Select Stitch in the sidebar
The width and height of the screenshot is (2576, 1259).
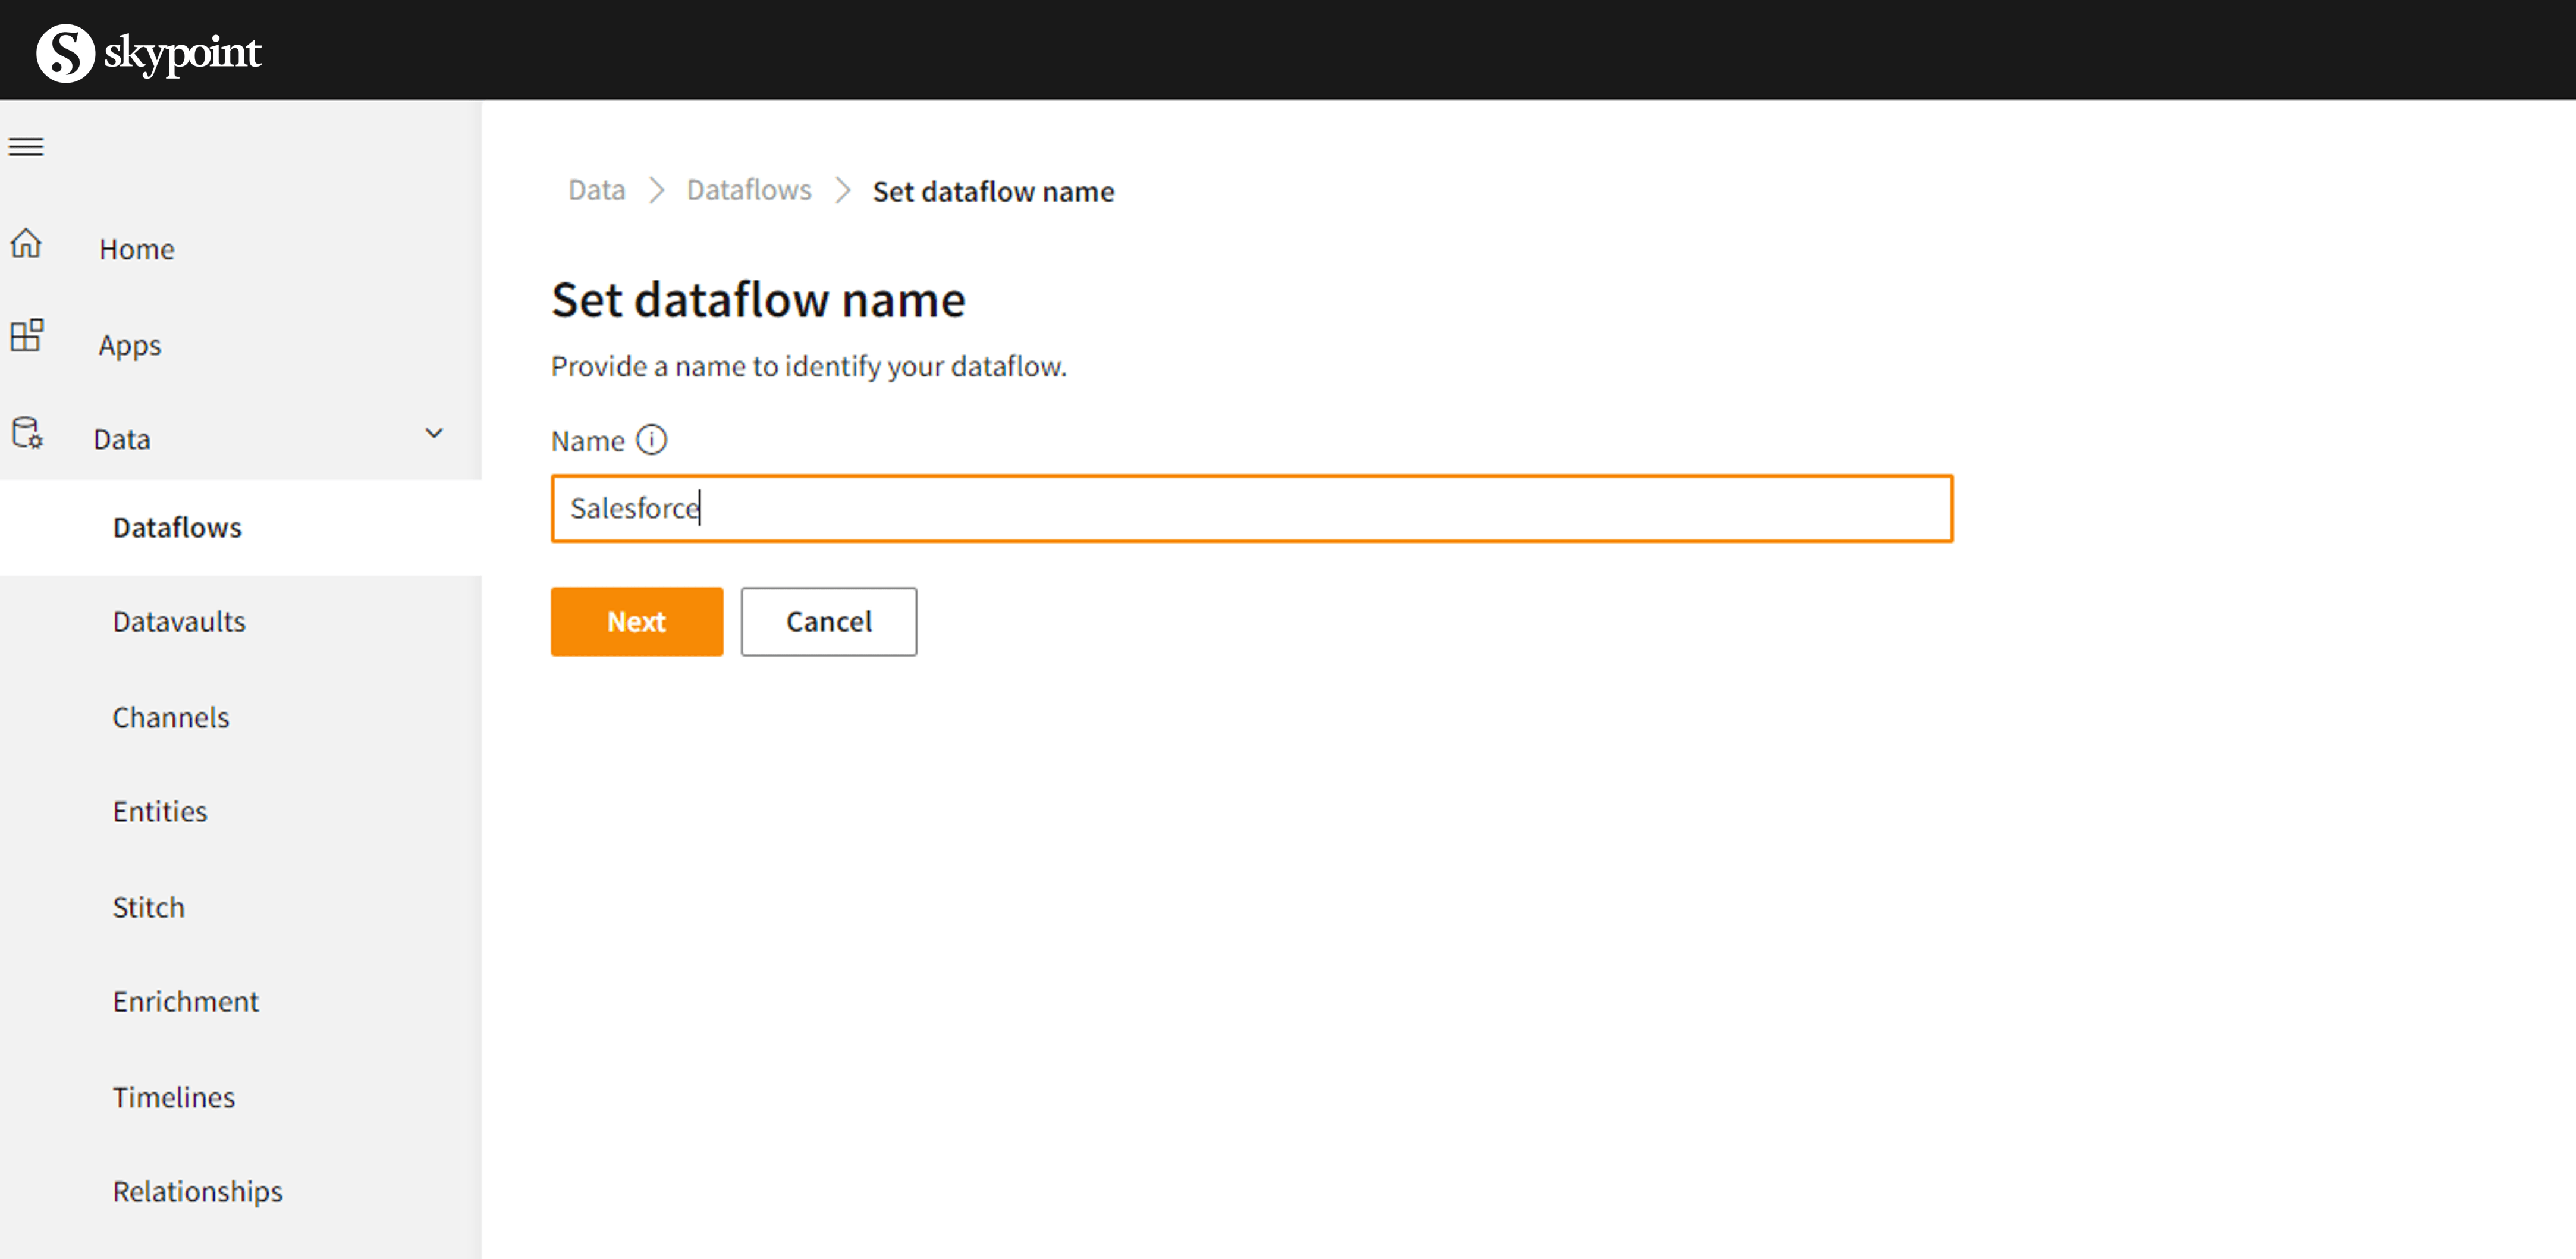coord(149,907)
